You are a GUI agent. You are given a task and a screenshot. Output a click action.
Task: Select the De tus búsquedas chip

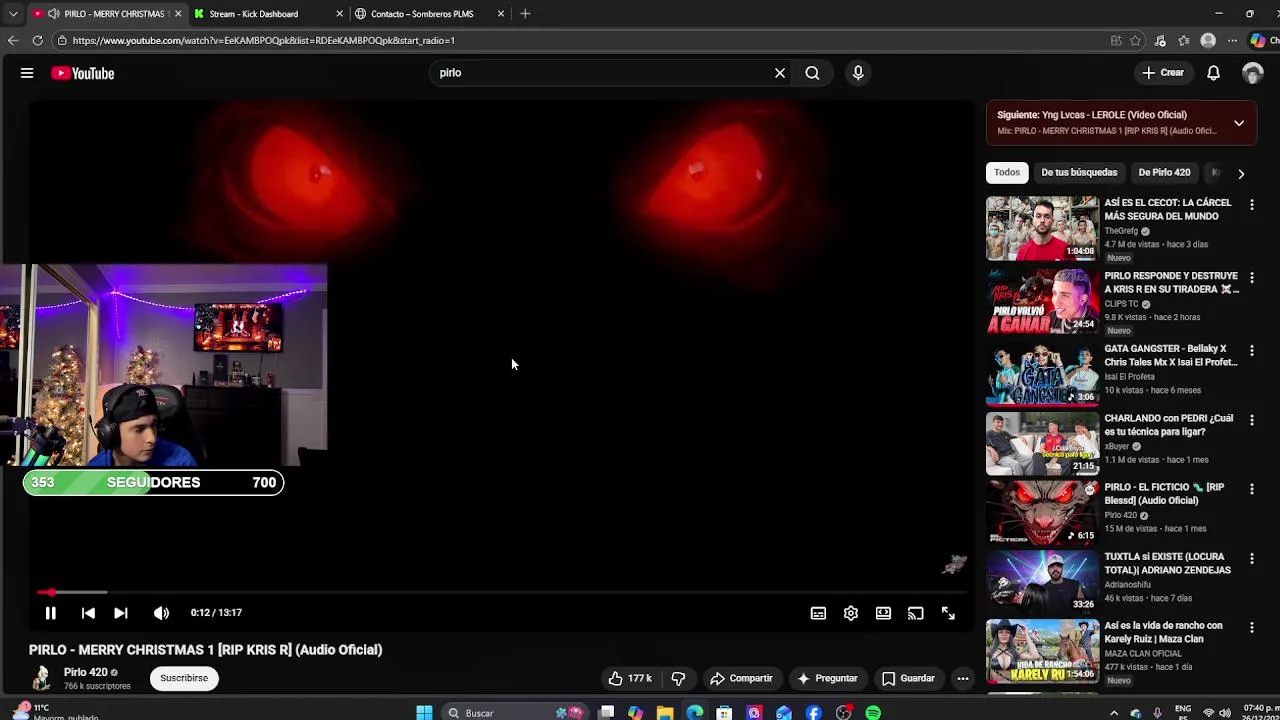1079,172
